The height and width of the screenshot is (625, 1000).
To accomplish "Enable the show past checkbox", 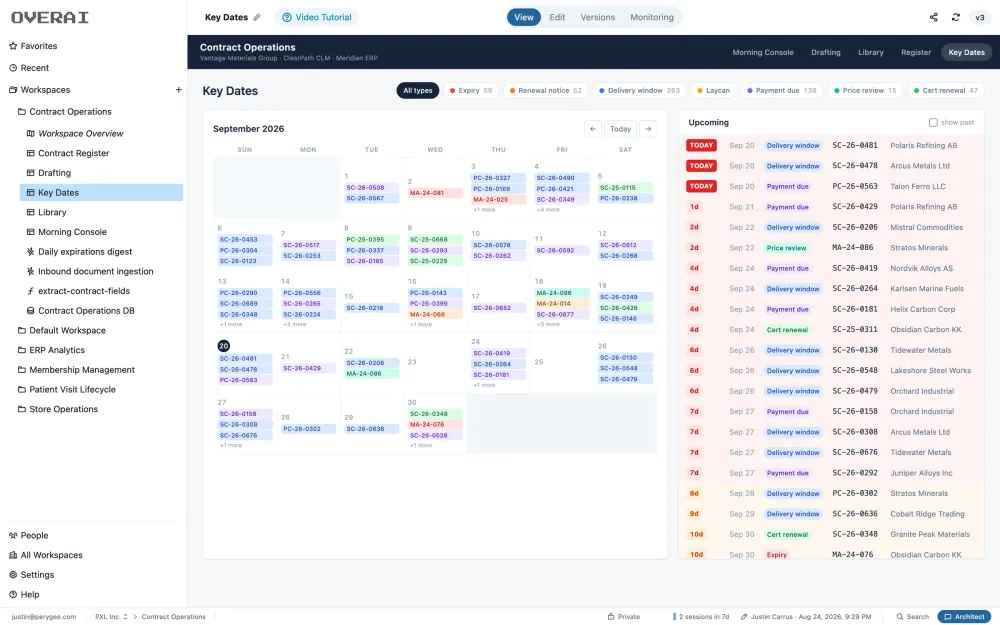I will [933, 122].
